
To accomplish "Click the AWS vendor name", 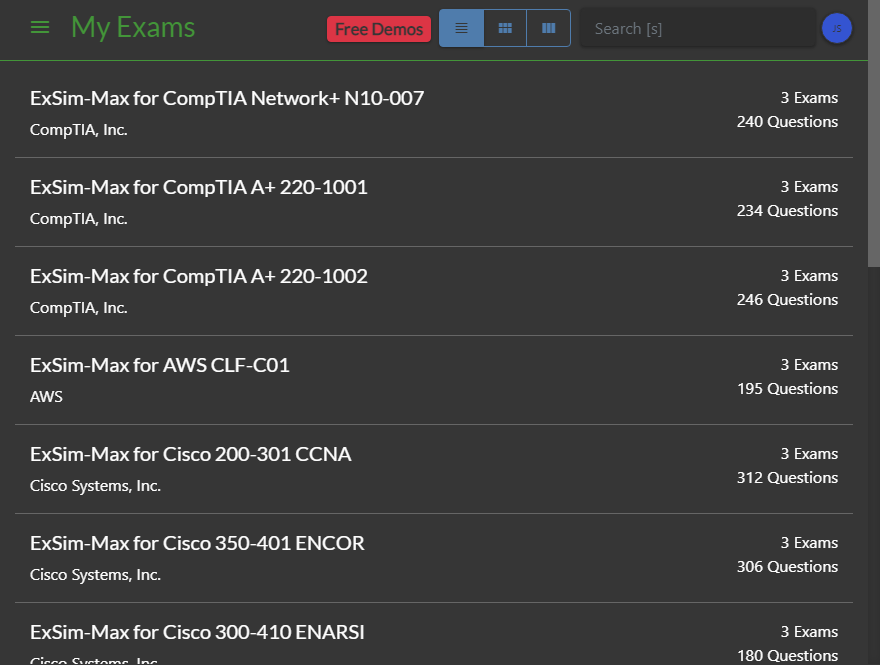I will (46, 397).
